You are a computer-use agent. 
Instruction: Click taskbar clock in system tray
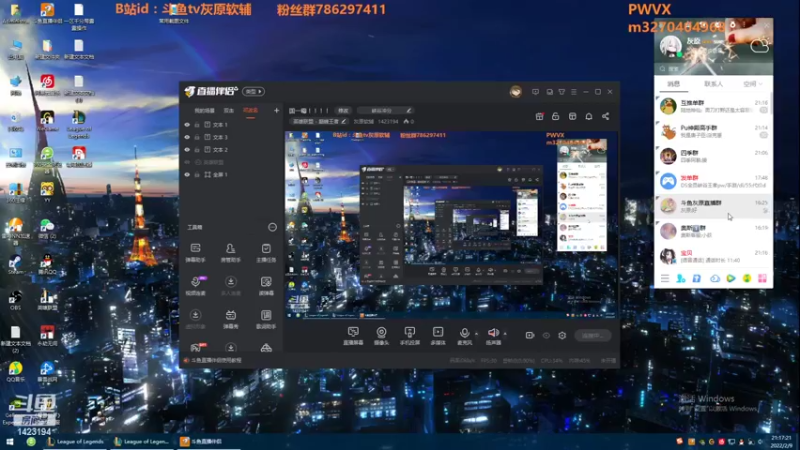coord(782,441)
